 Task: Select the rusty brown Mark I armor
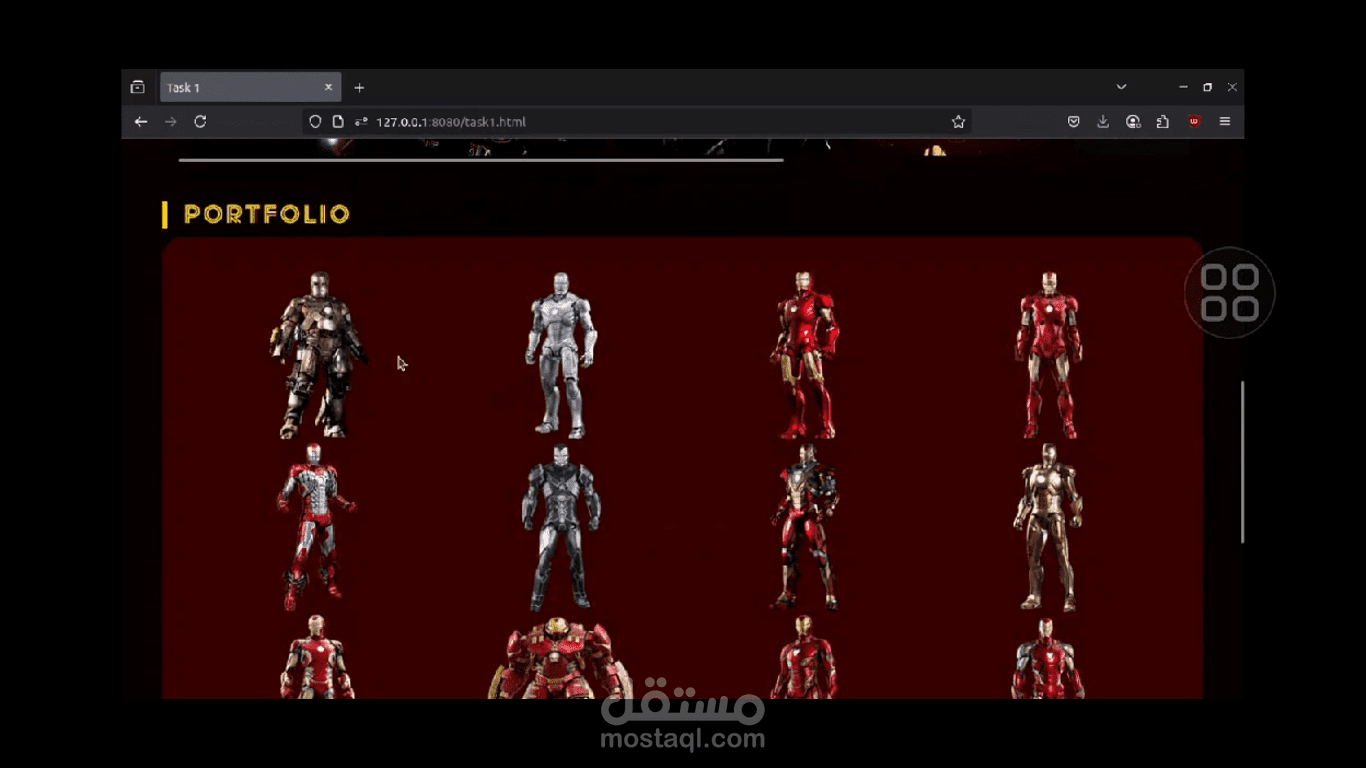(318, 355)
